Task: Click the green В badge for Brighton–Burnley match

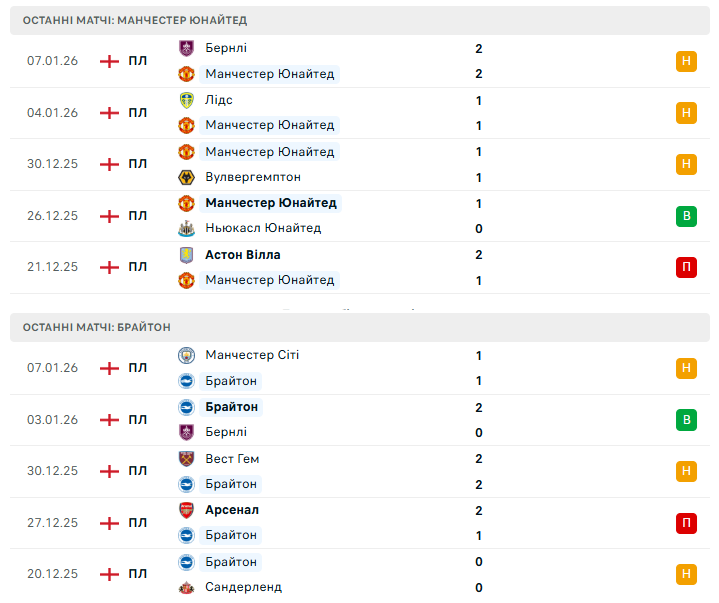Action: (x=686, y=420)
